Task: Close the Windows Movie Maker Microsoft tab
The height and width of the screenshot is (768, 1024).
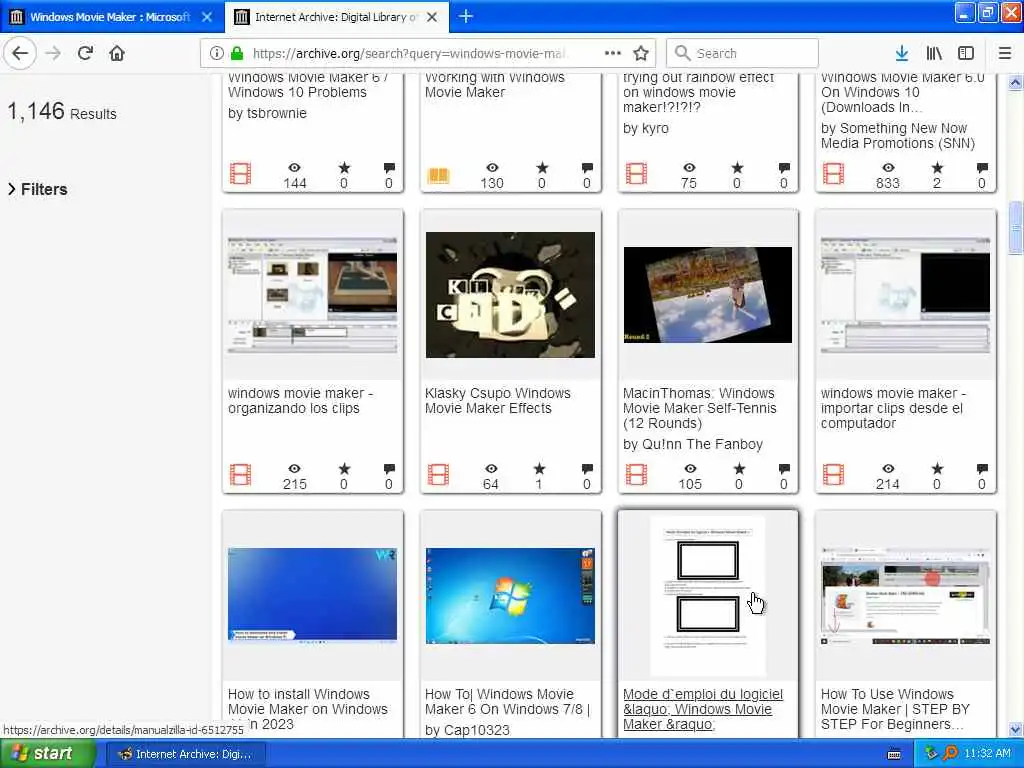Action: pos(207,17)
